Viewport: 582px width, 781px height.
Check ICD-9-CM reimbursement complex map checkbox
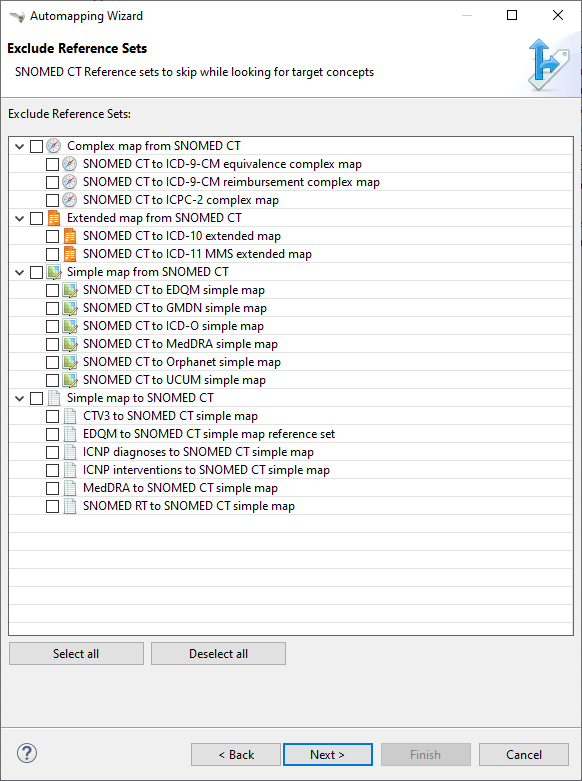coord(52,182)
